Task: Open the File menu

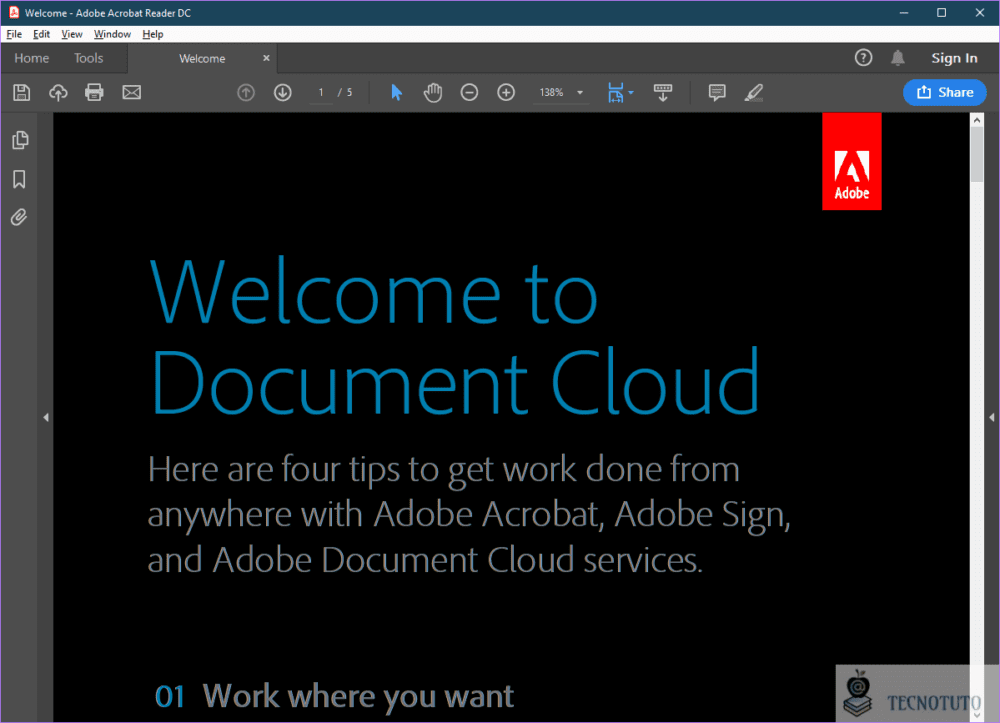Action: coord(14,34)
